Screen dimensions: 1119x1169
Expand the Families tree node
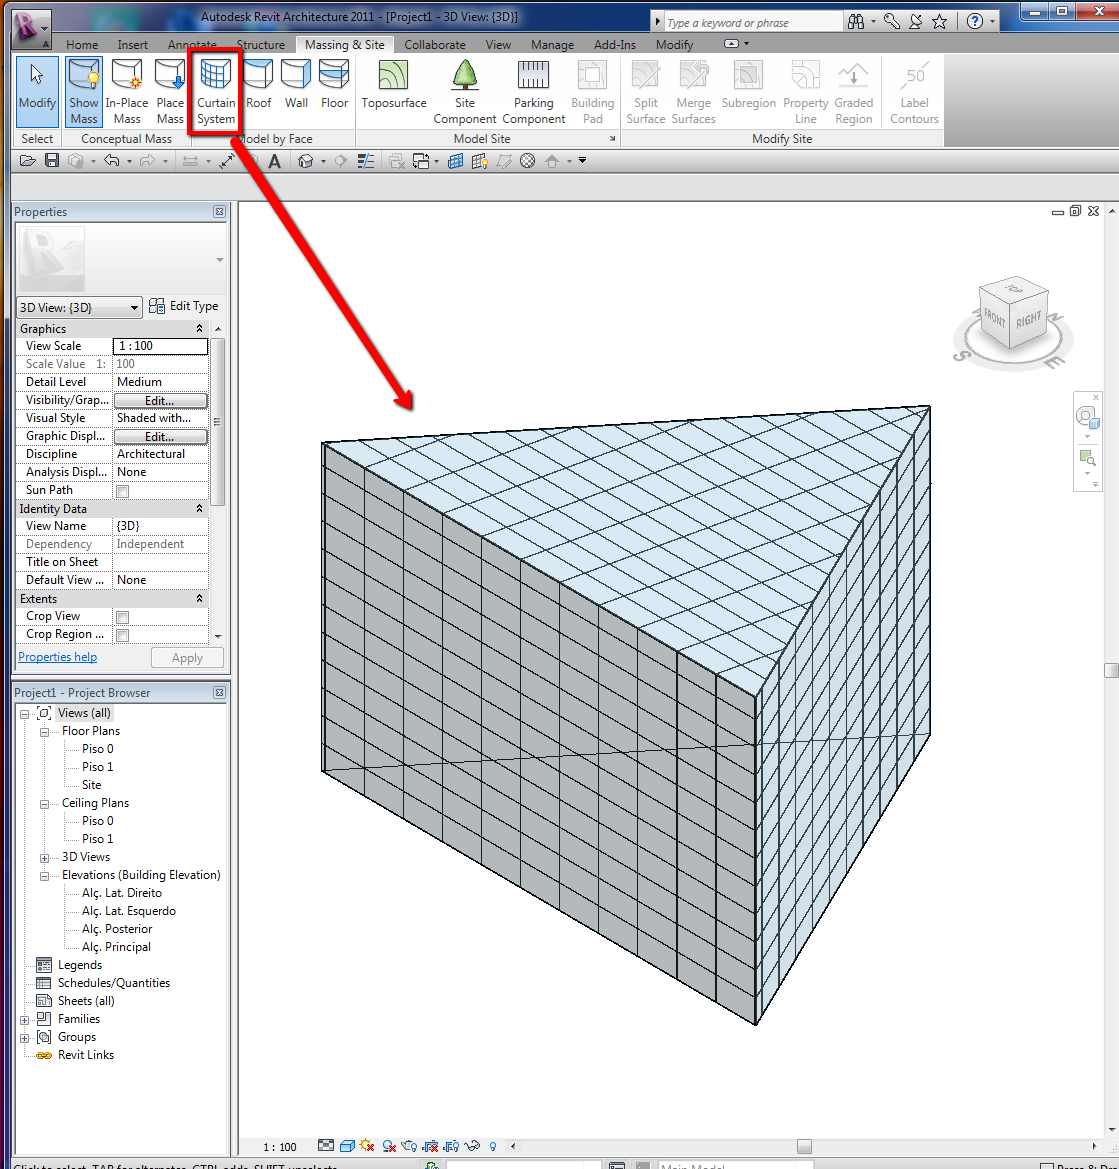[25, 1019]
